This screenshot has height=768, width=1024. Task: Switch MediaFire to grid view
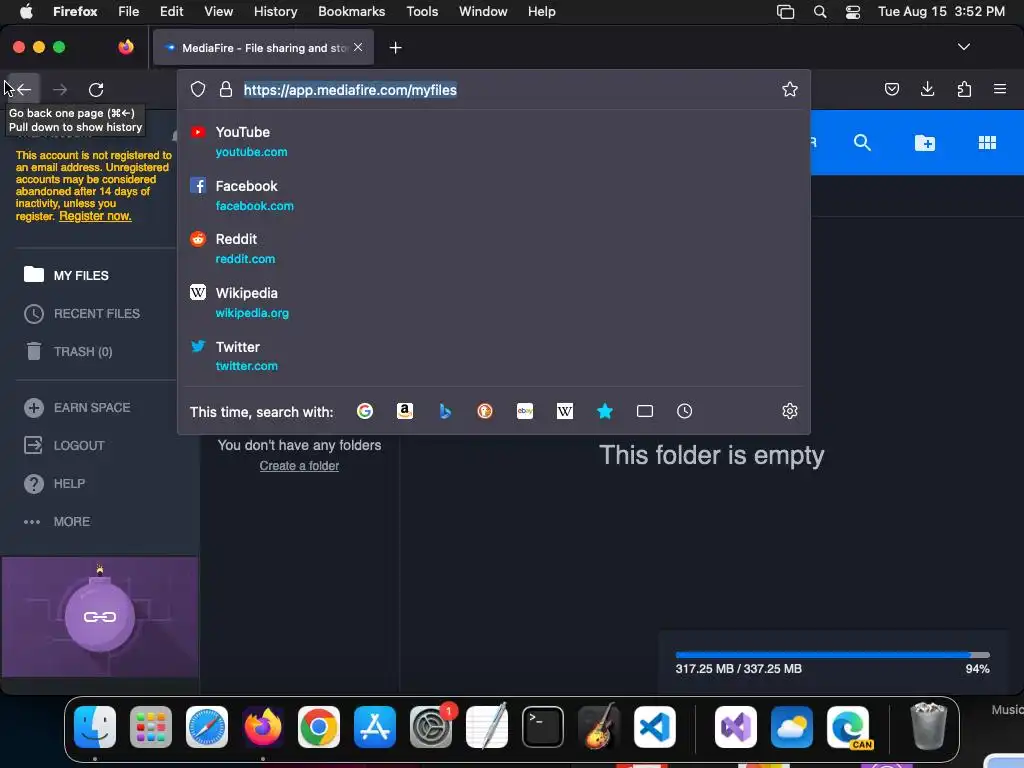click(x=987, y=143)
